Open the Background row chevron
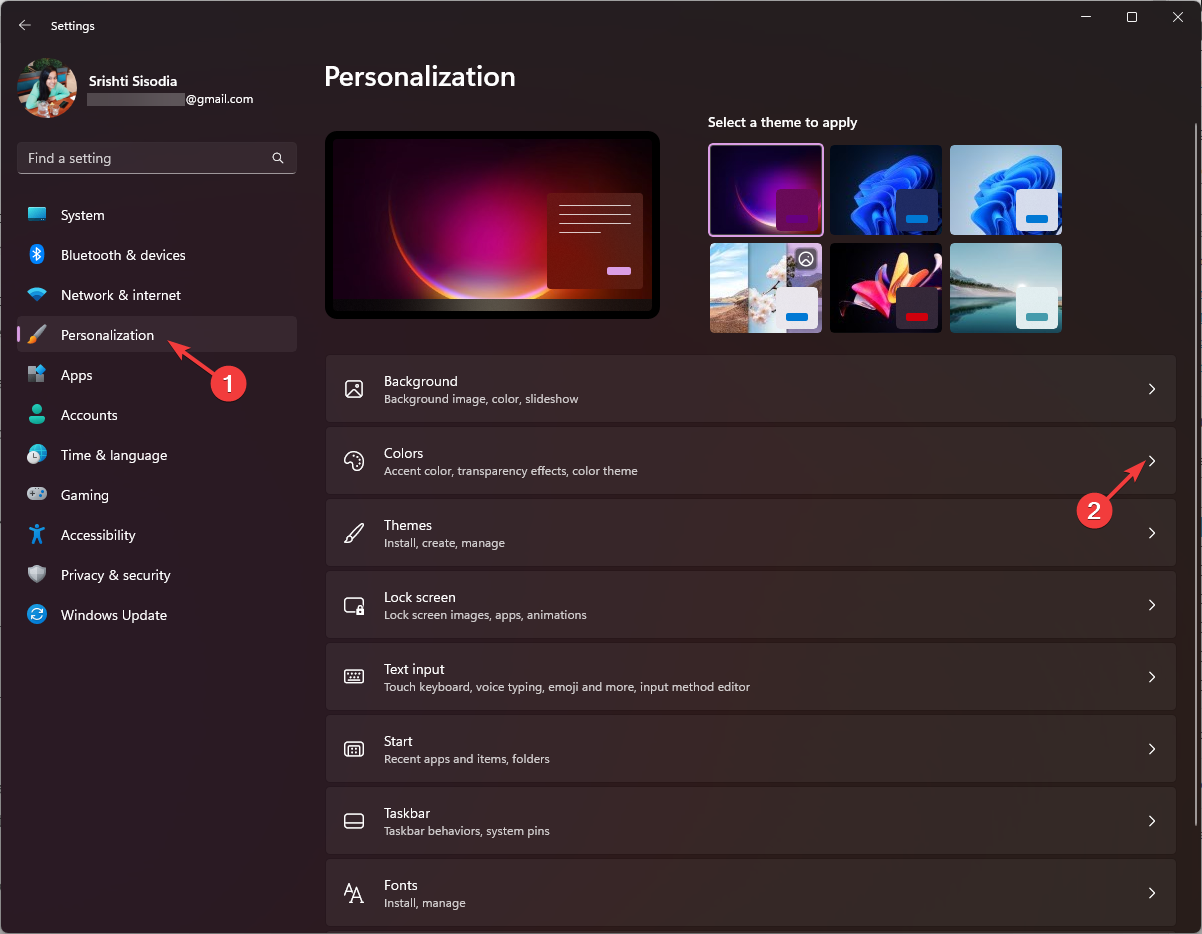The height and width of the screenshot is (934, 1202). coord(1151,389)
